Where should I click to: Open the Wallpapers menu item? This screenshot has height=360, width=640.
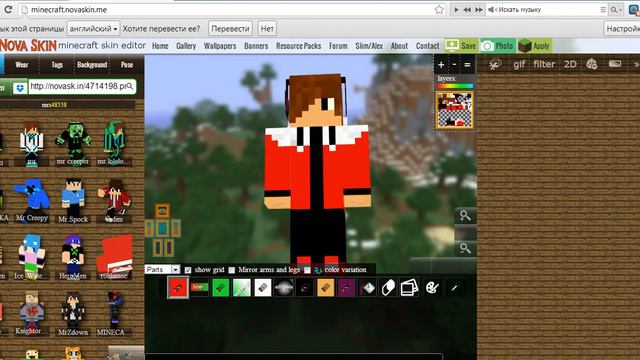point(220,46)
